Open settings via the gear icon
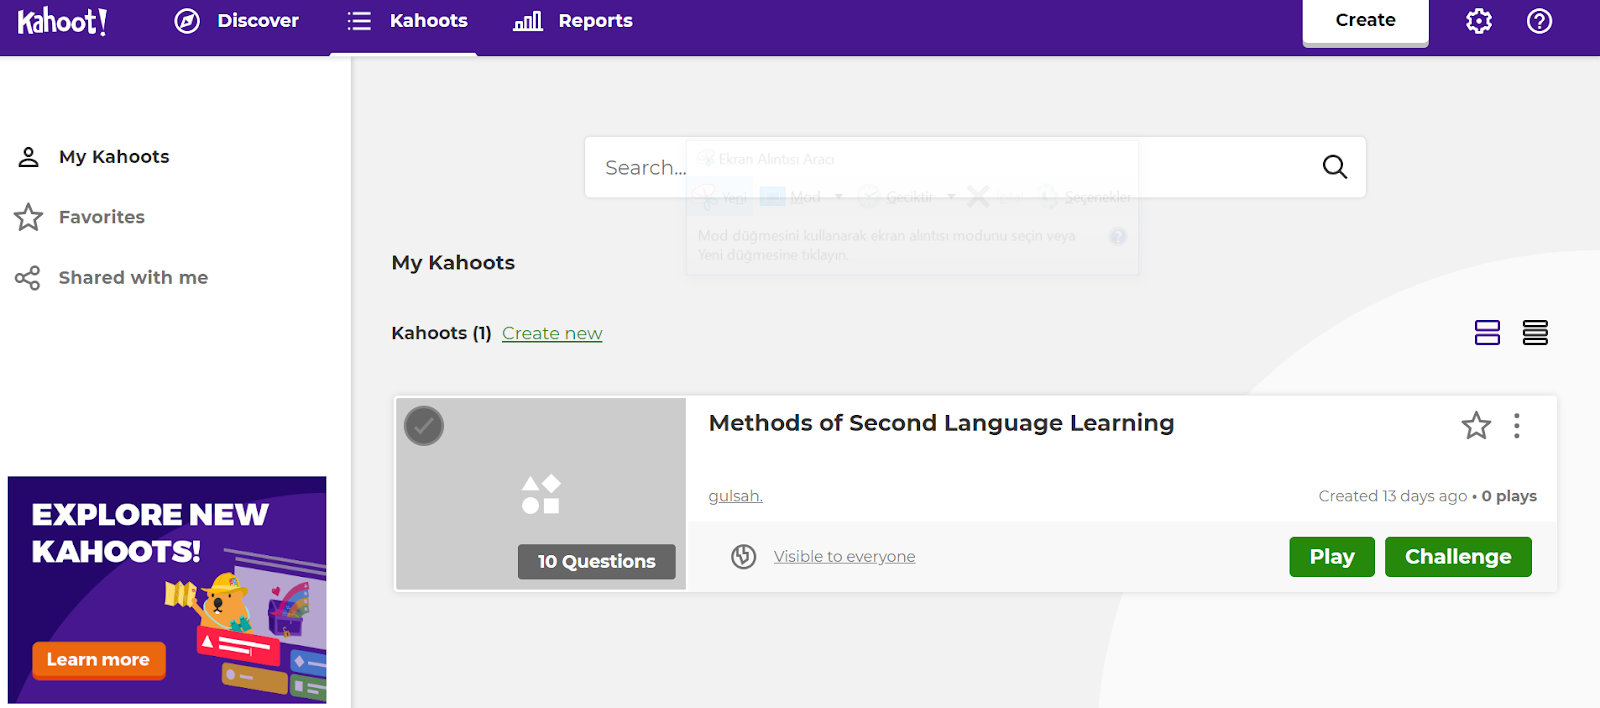This screenshot has width=1600, height=708. [1479, 21]
